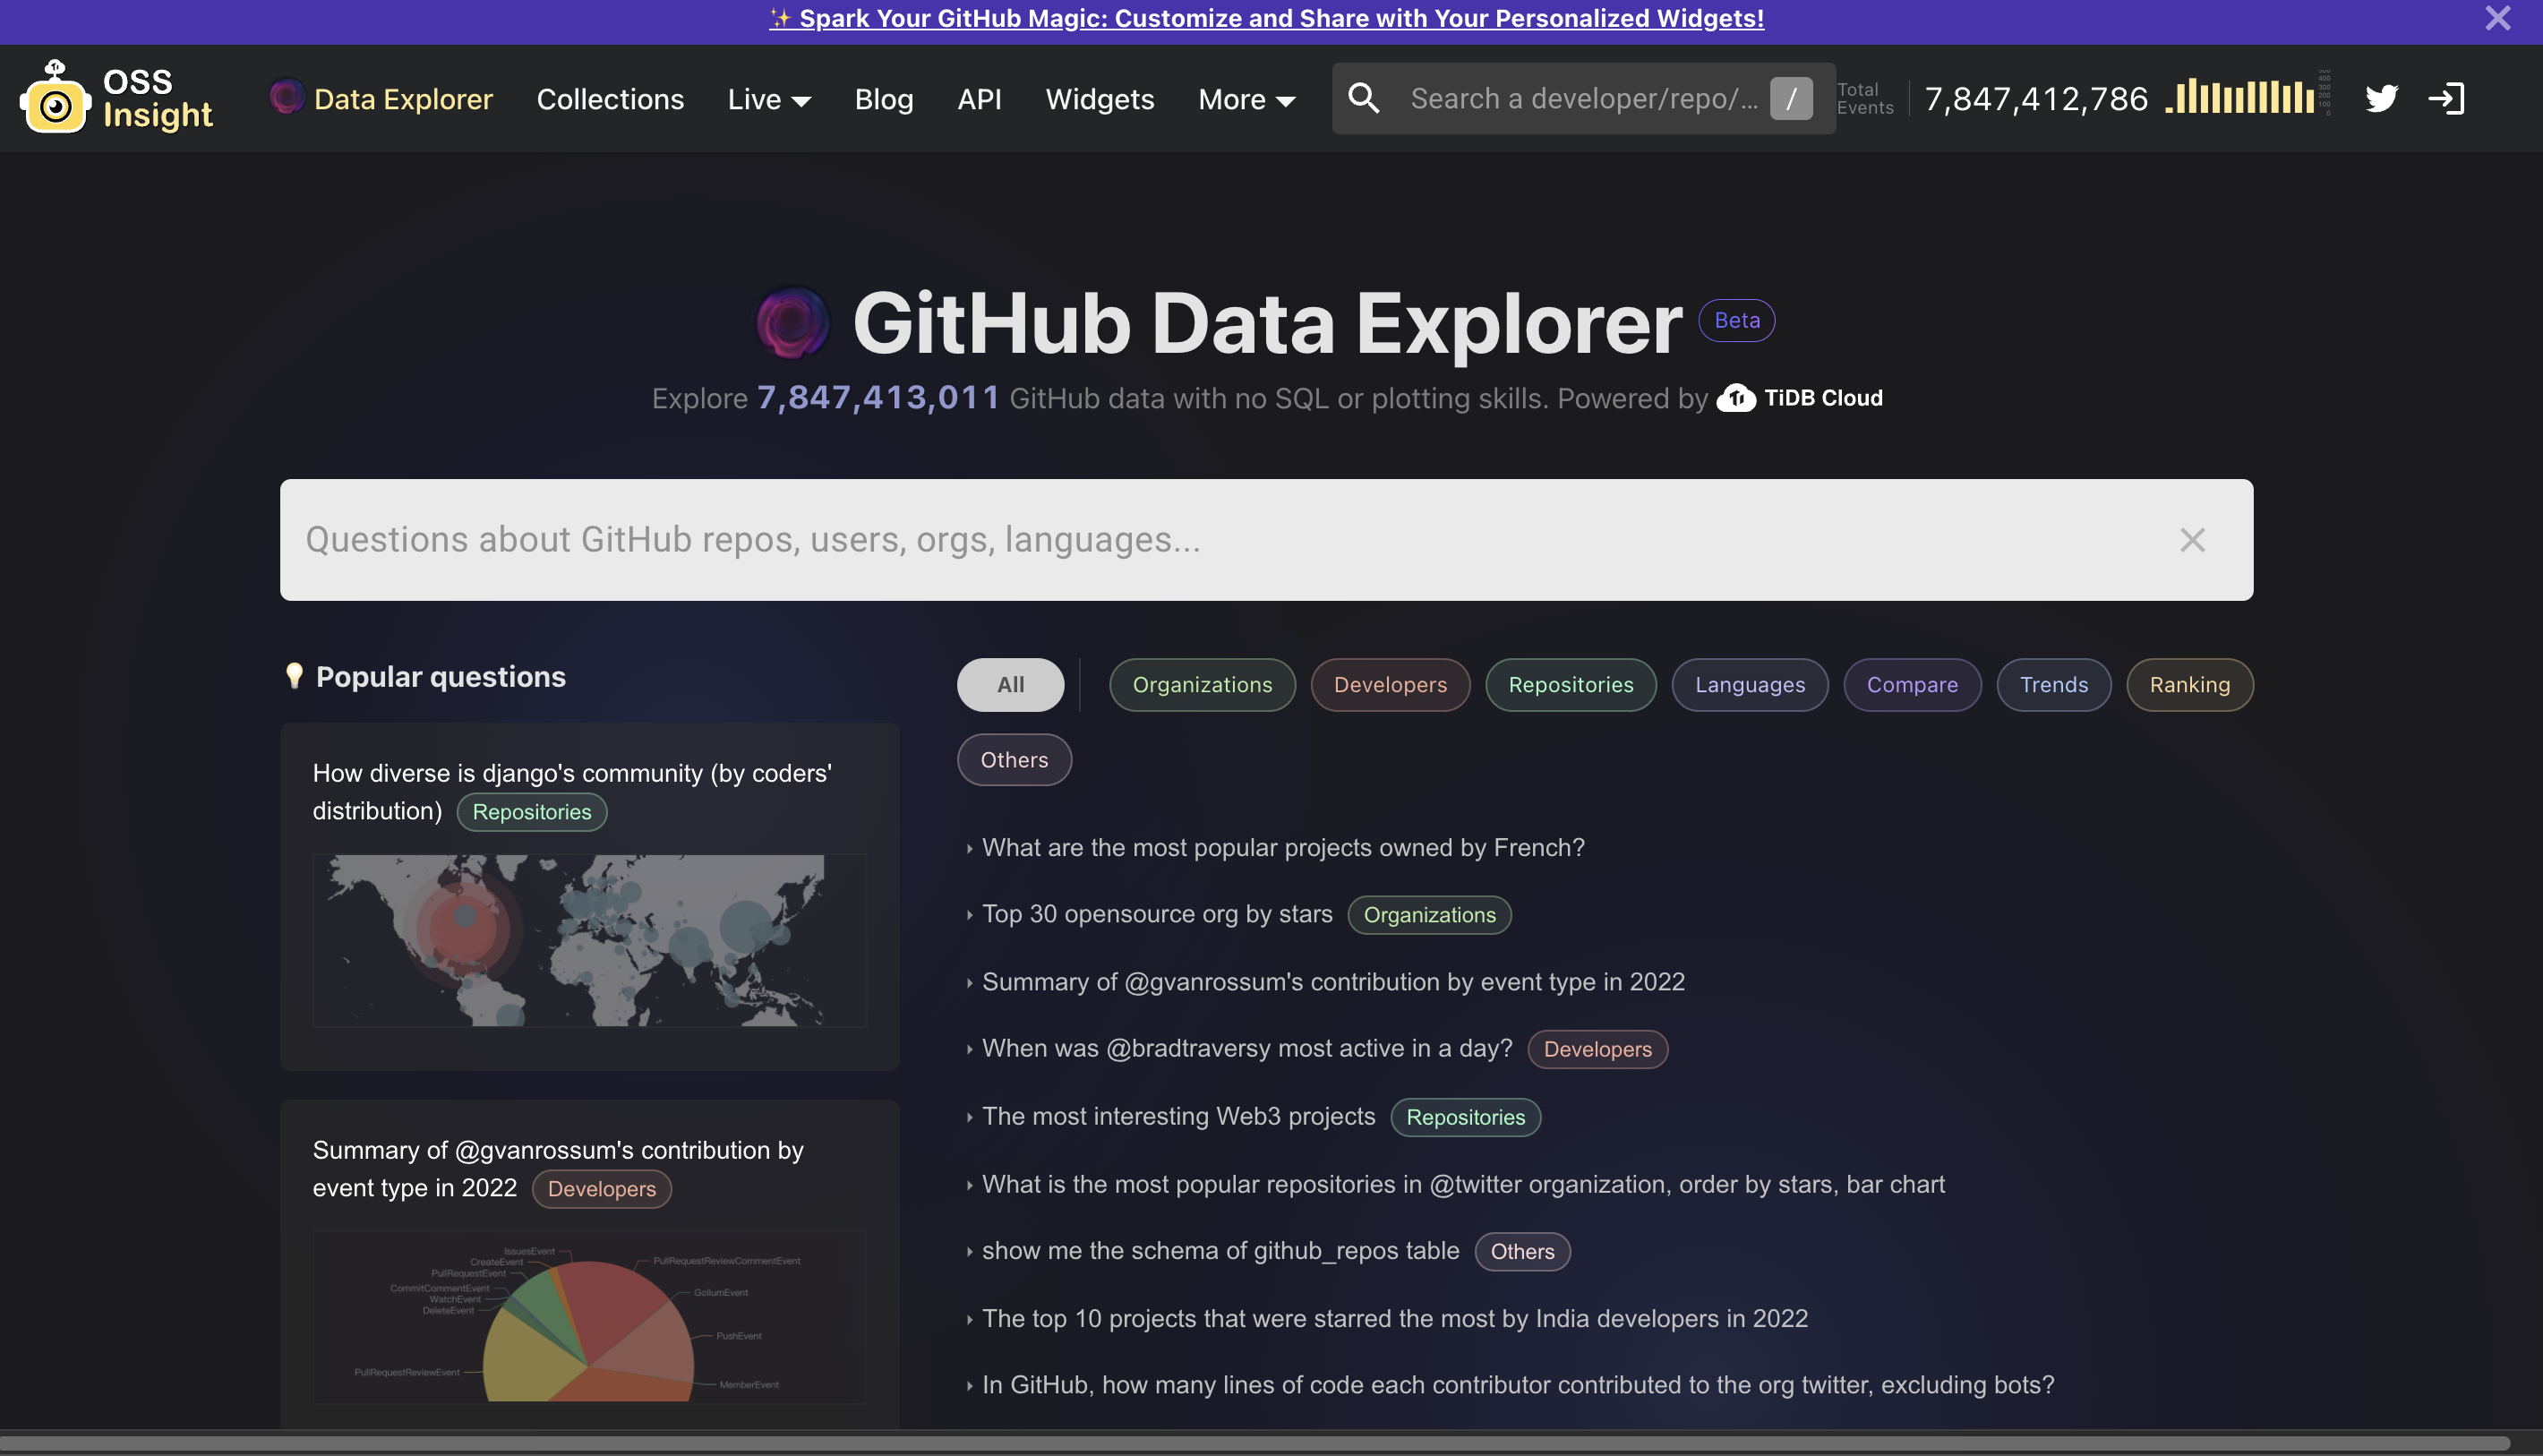This screenshot has width=2543, height=1456.
Task: Go to the Widgets page
Action: pyautogui.click(x=1099, y=99)
